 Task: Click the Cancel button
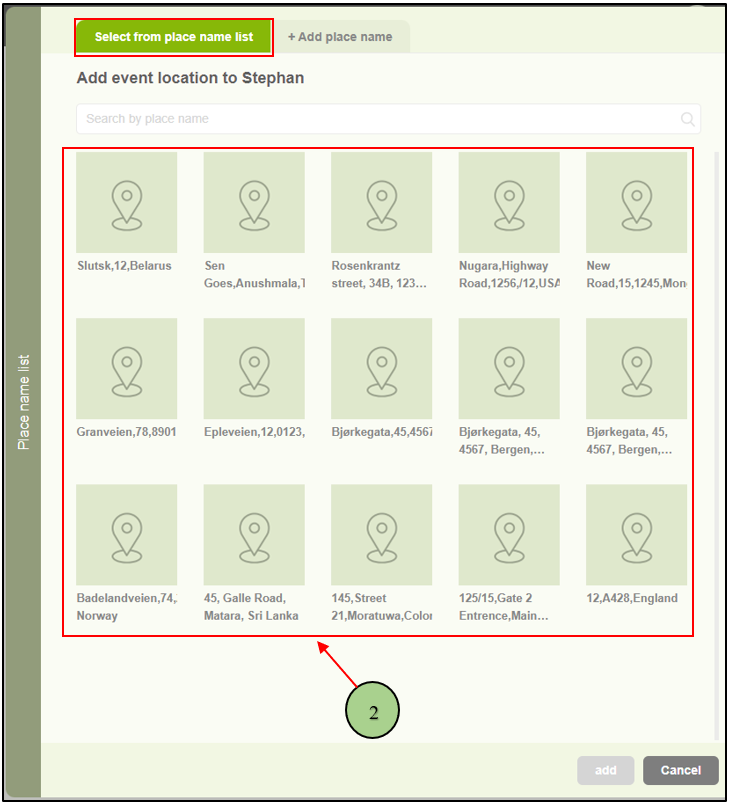[x=680, y=770]
